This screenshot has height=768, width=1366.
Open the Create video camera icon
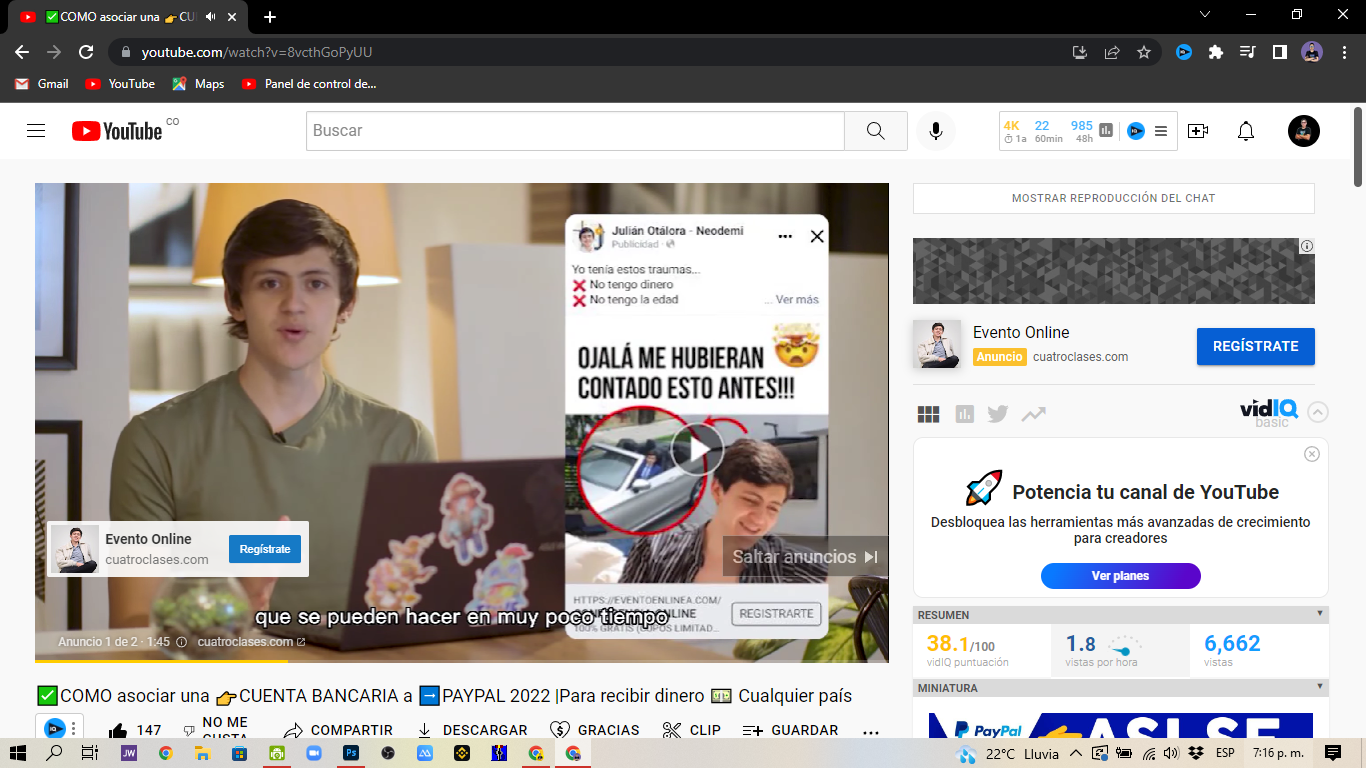[x=1198, y=131]
